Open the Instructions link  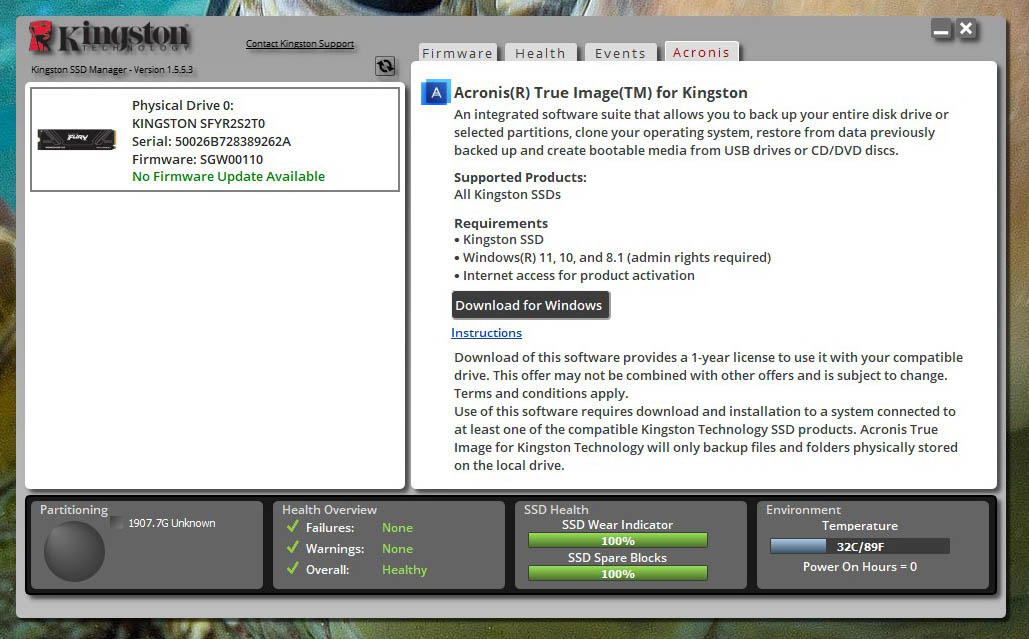pos(486,333)
